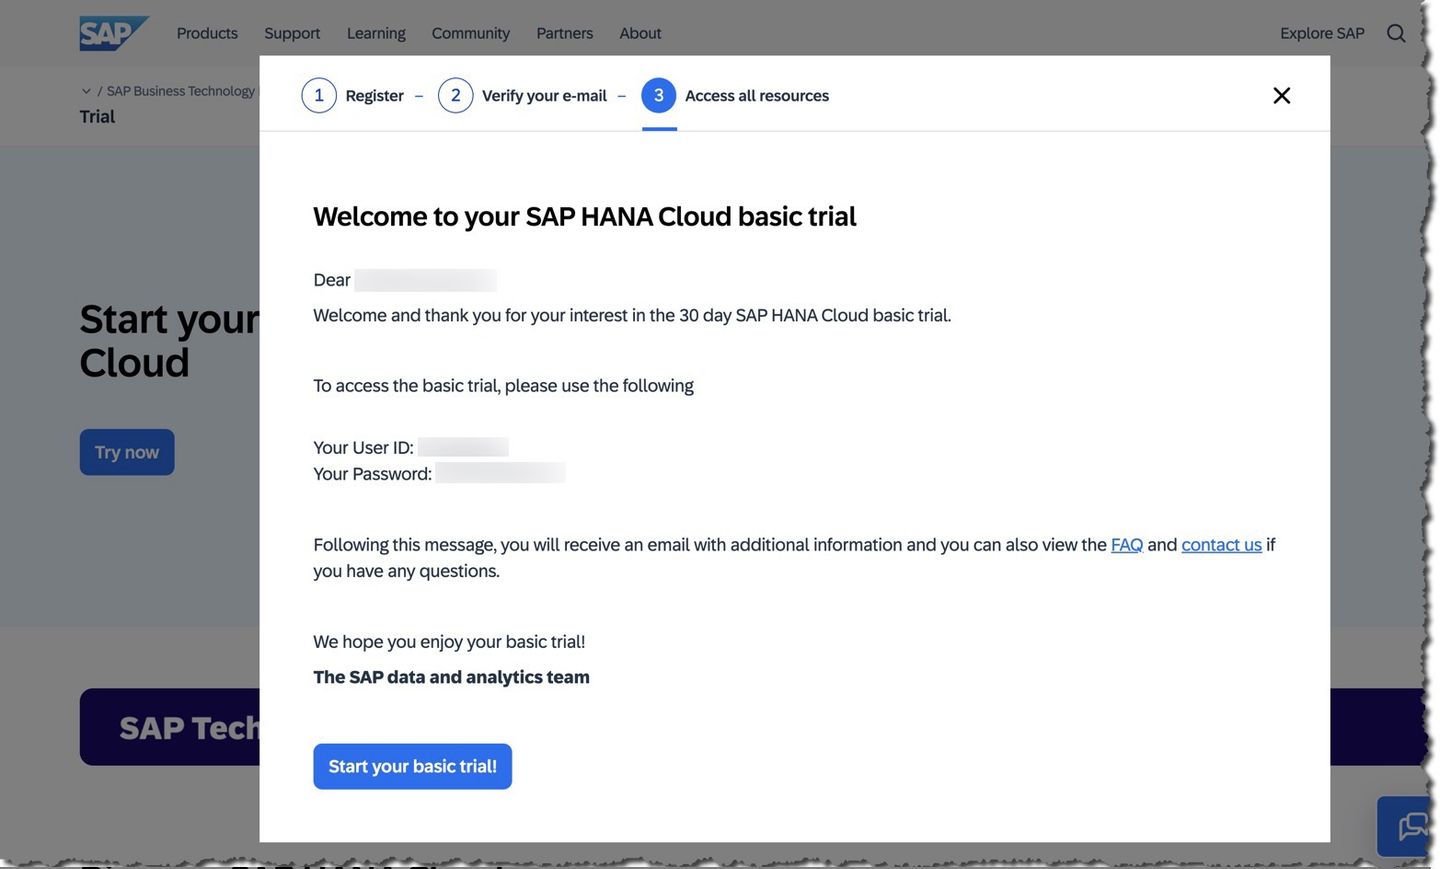Open the Support menu
This screenshot has height=869, width=1440.
(x=292, y=33)
